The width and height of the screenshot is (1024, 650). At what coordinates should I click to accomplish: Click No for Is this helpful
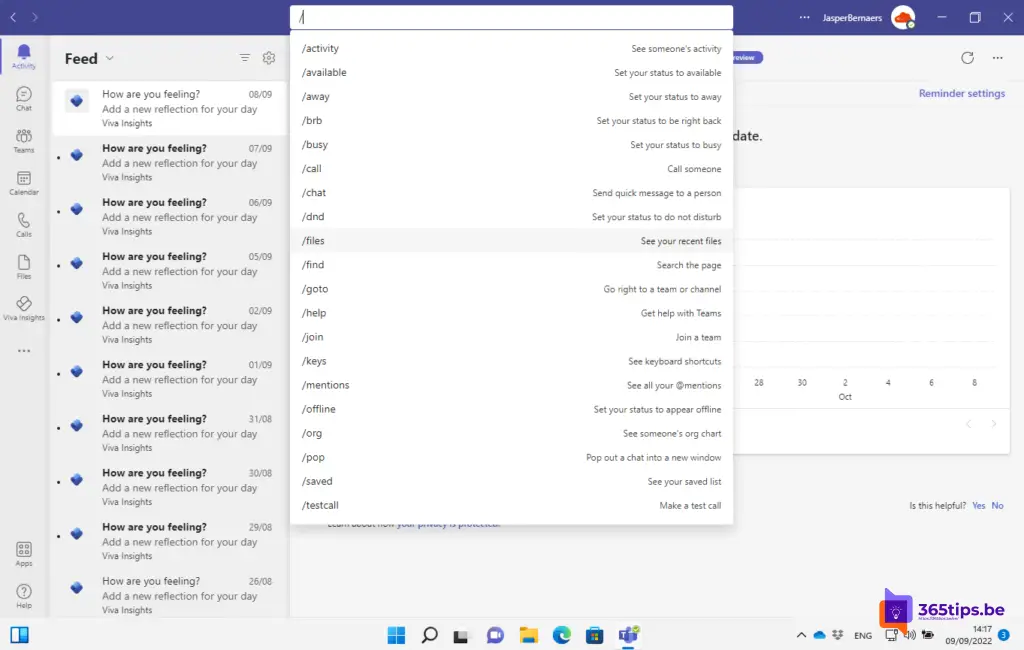(997, 506)
